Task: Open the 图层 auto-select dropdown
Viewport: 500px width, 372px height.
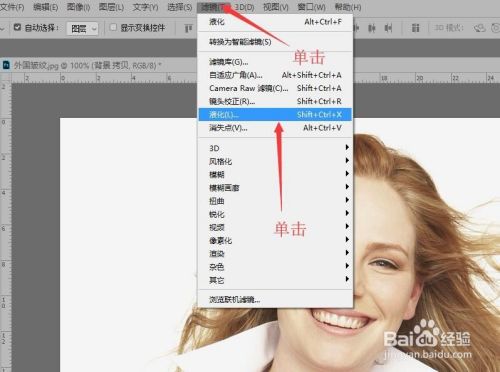Action: tap(82, 29)
